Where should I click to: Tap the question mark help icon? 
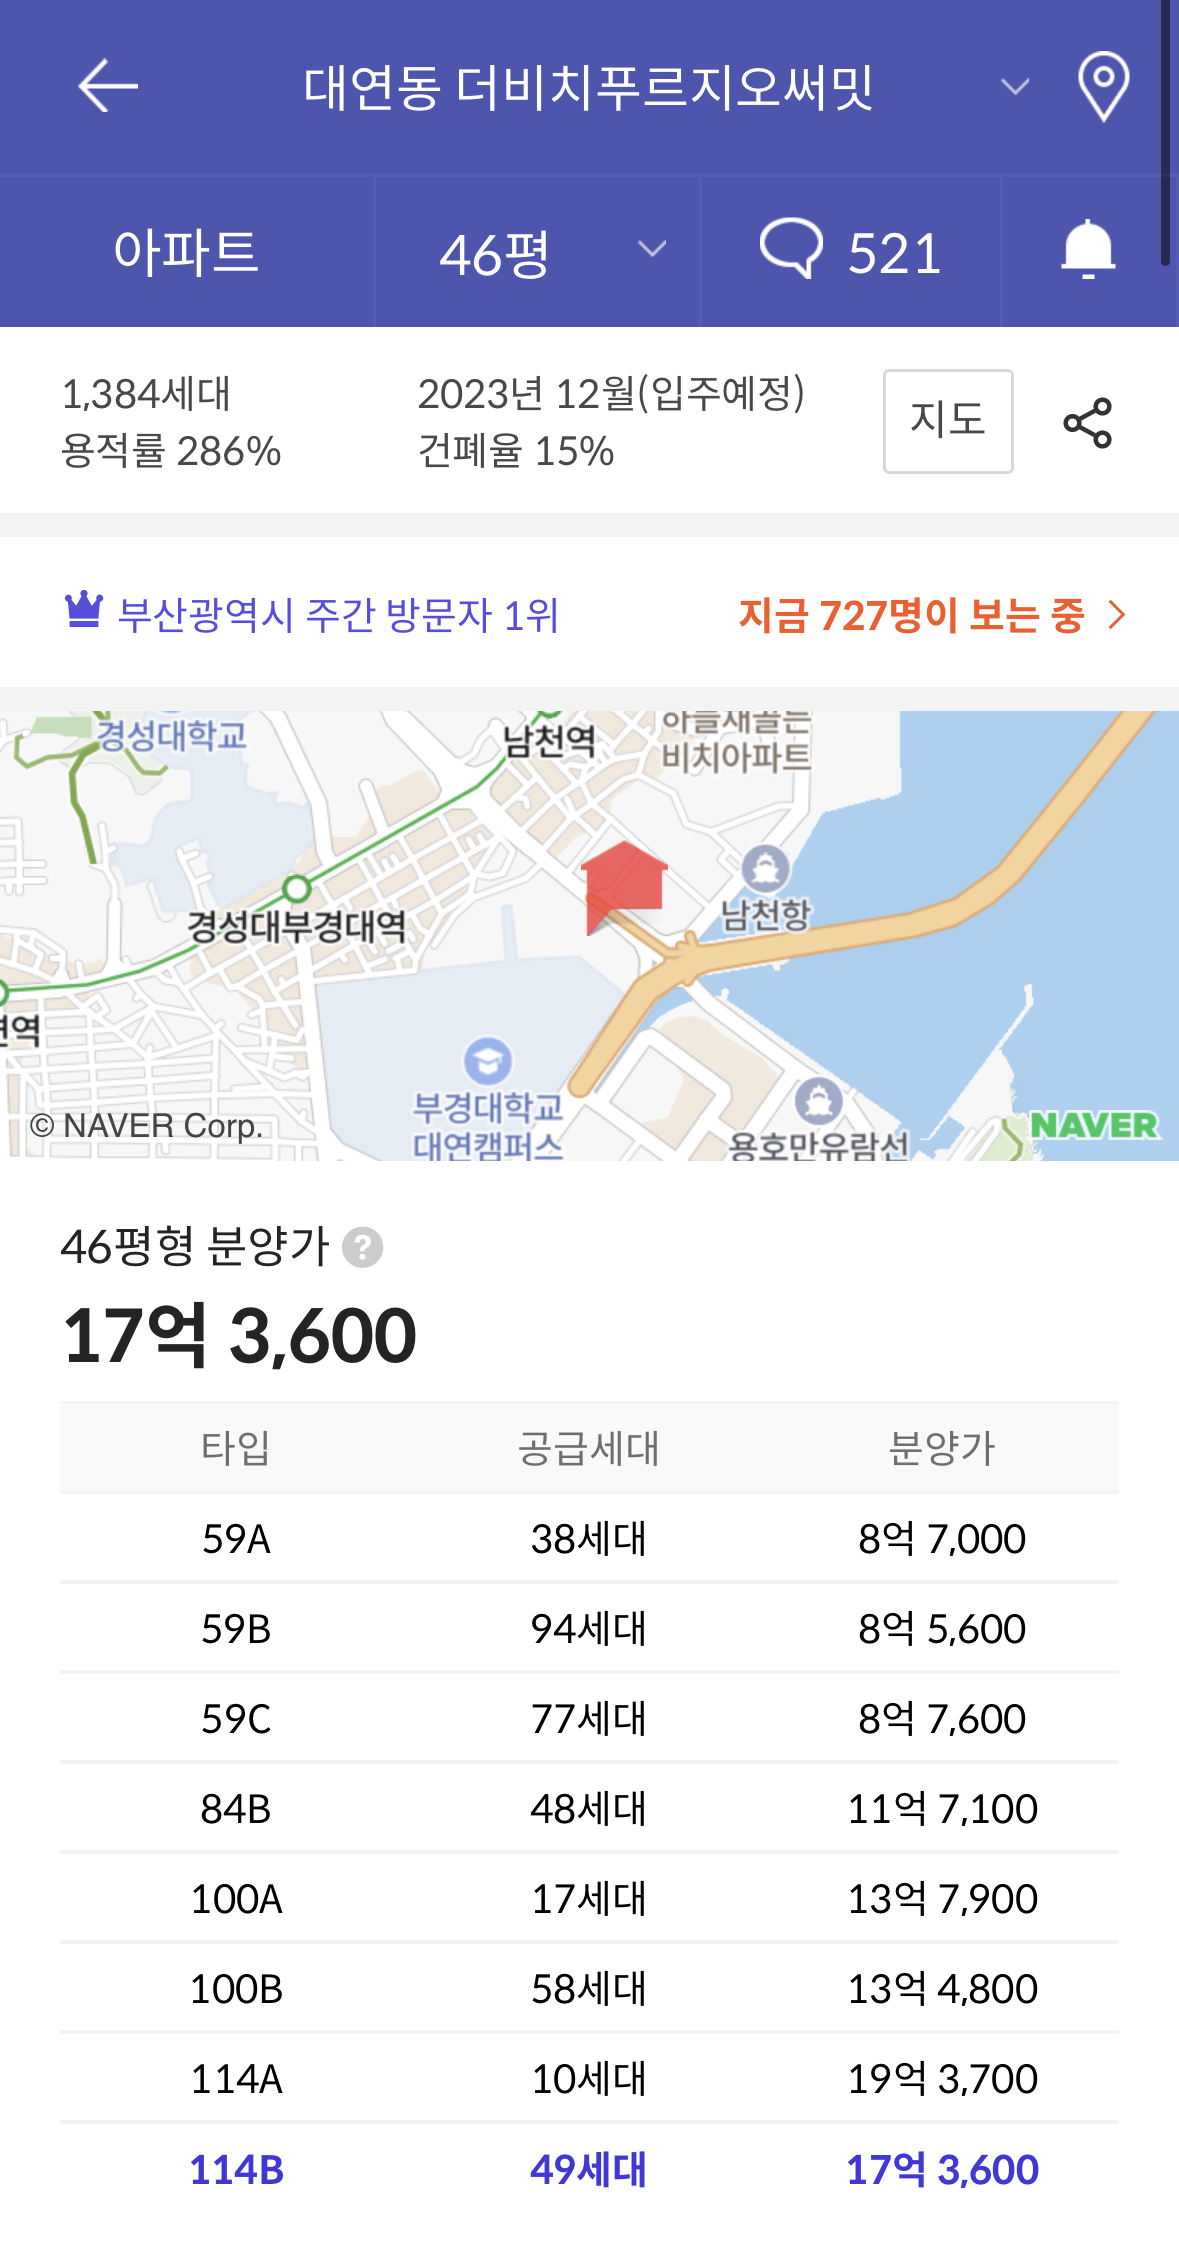point(362,1247)
